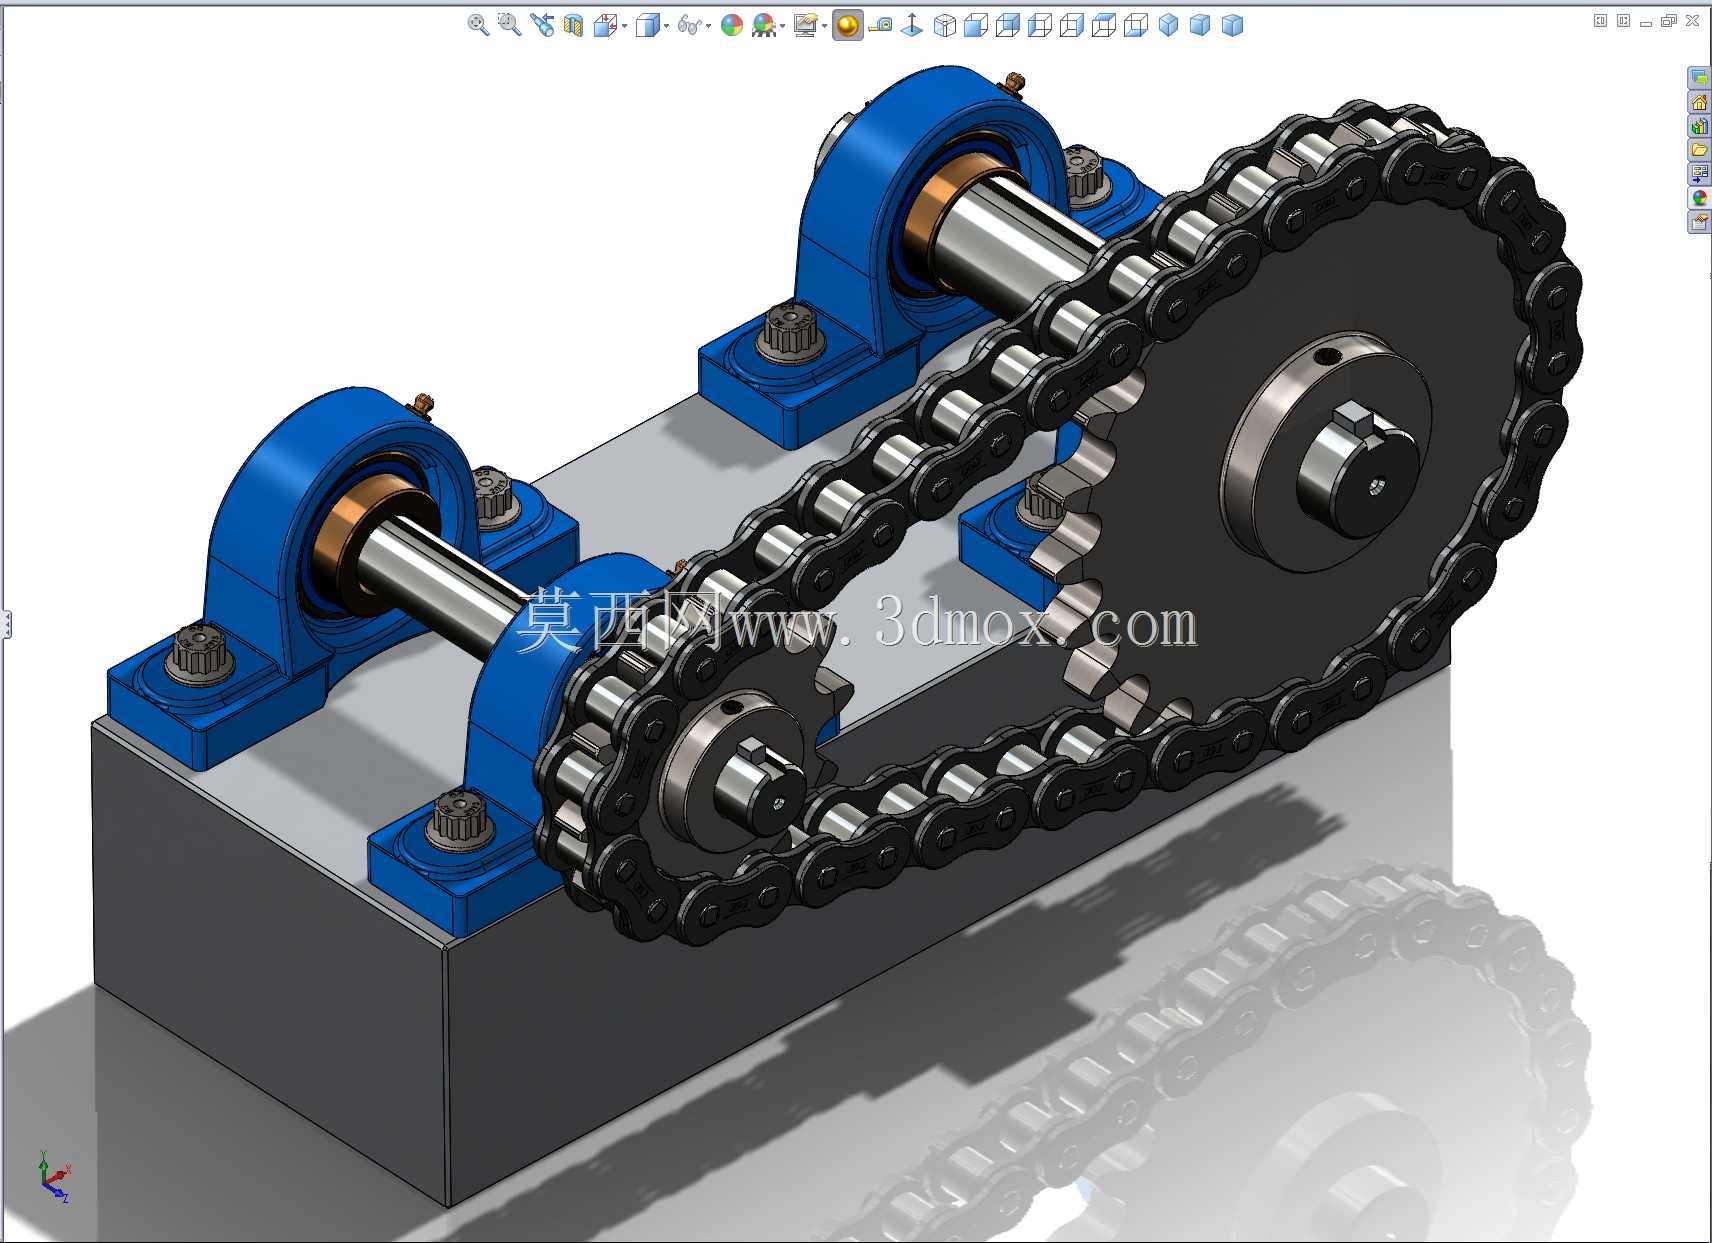Open the house icon Resources tab
1712x1243 pixels.
pyautogui.click(x=1699, y=102)
